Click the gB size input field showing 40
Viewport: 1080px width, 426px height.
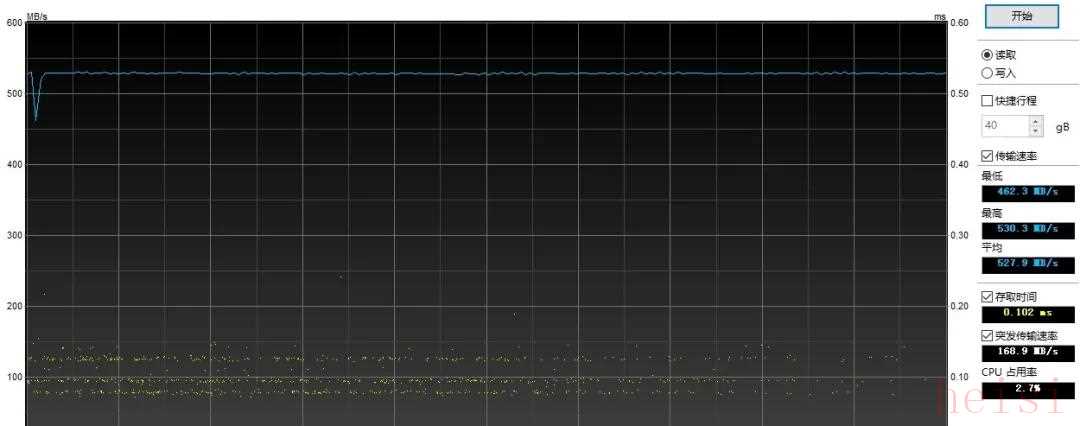coord(1003,126)
